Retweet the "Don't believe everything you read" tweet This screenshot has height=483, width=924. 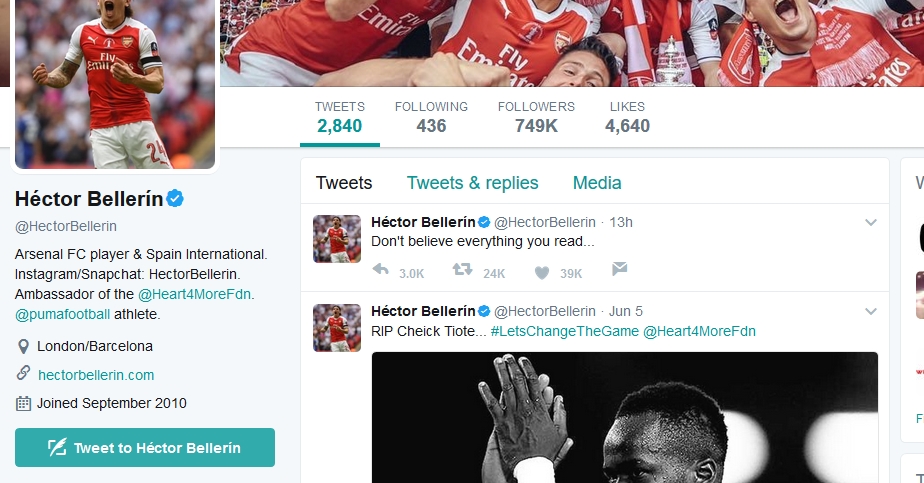pyautogui.click(x=462, y=271)
